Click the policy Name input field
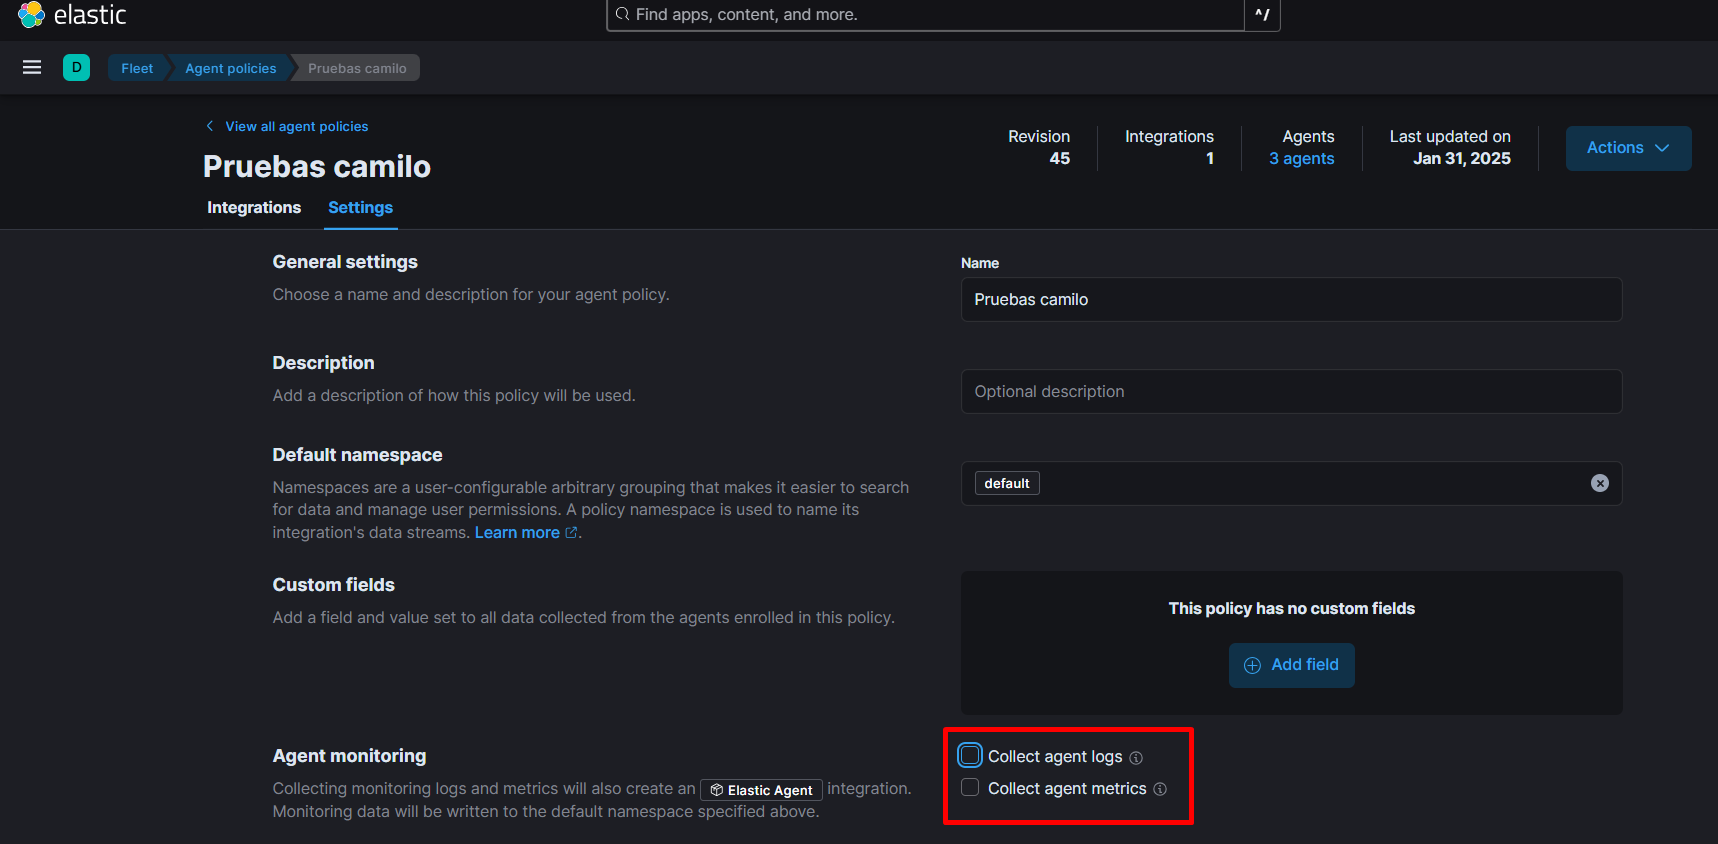This screenshot has height=844, width=1718. tap(1291, 299)
